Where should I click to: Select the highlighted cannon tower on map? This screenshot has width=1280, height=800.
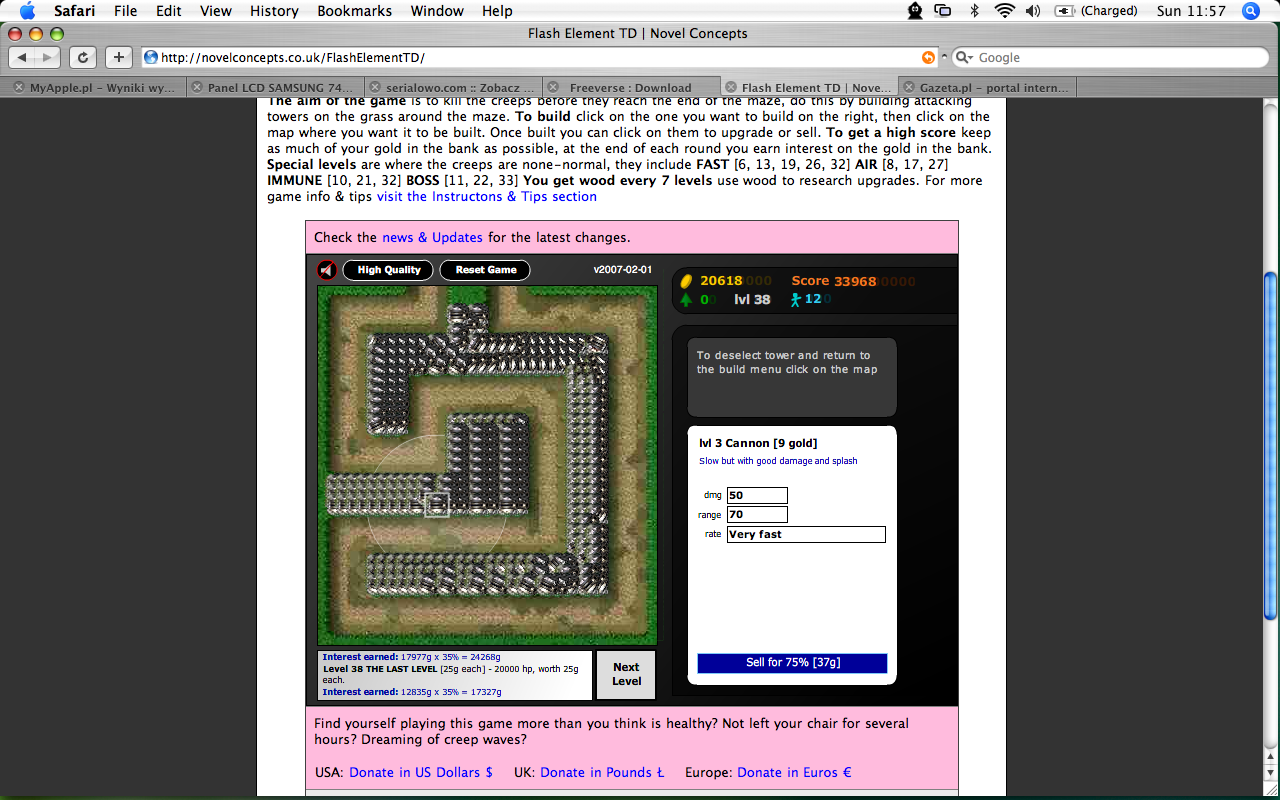tap(437, 505)
